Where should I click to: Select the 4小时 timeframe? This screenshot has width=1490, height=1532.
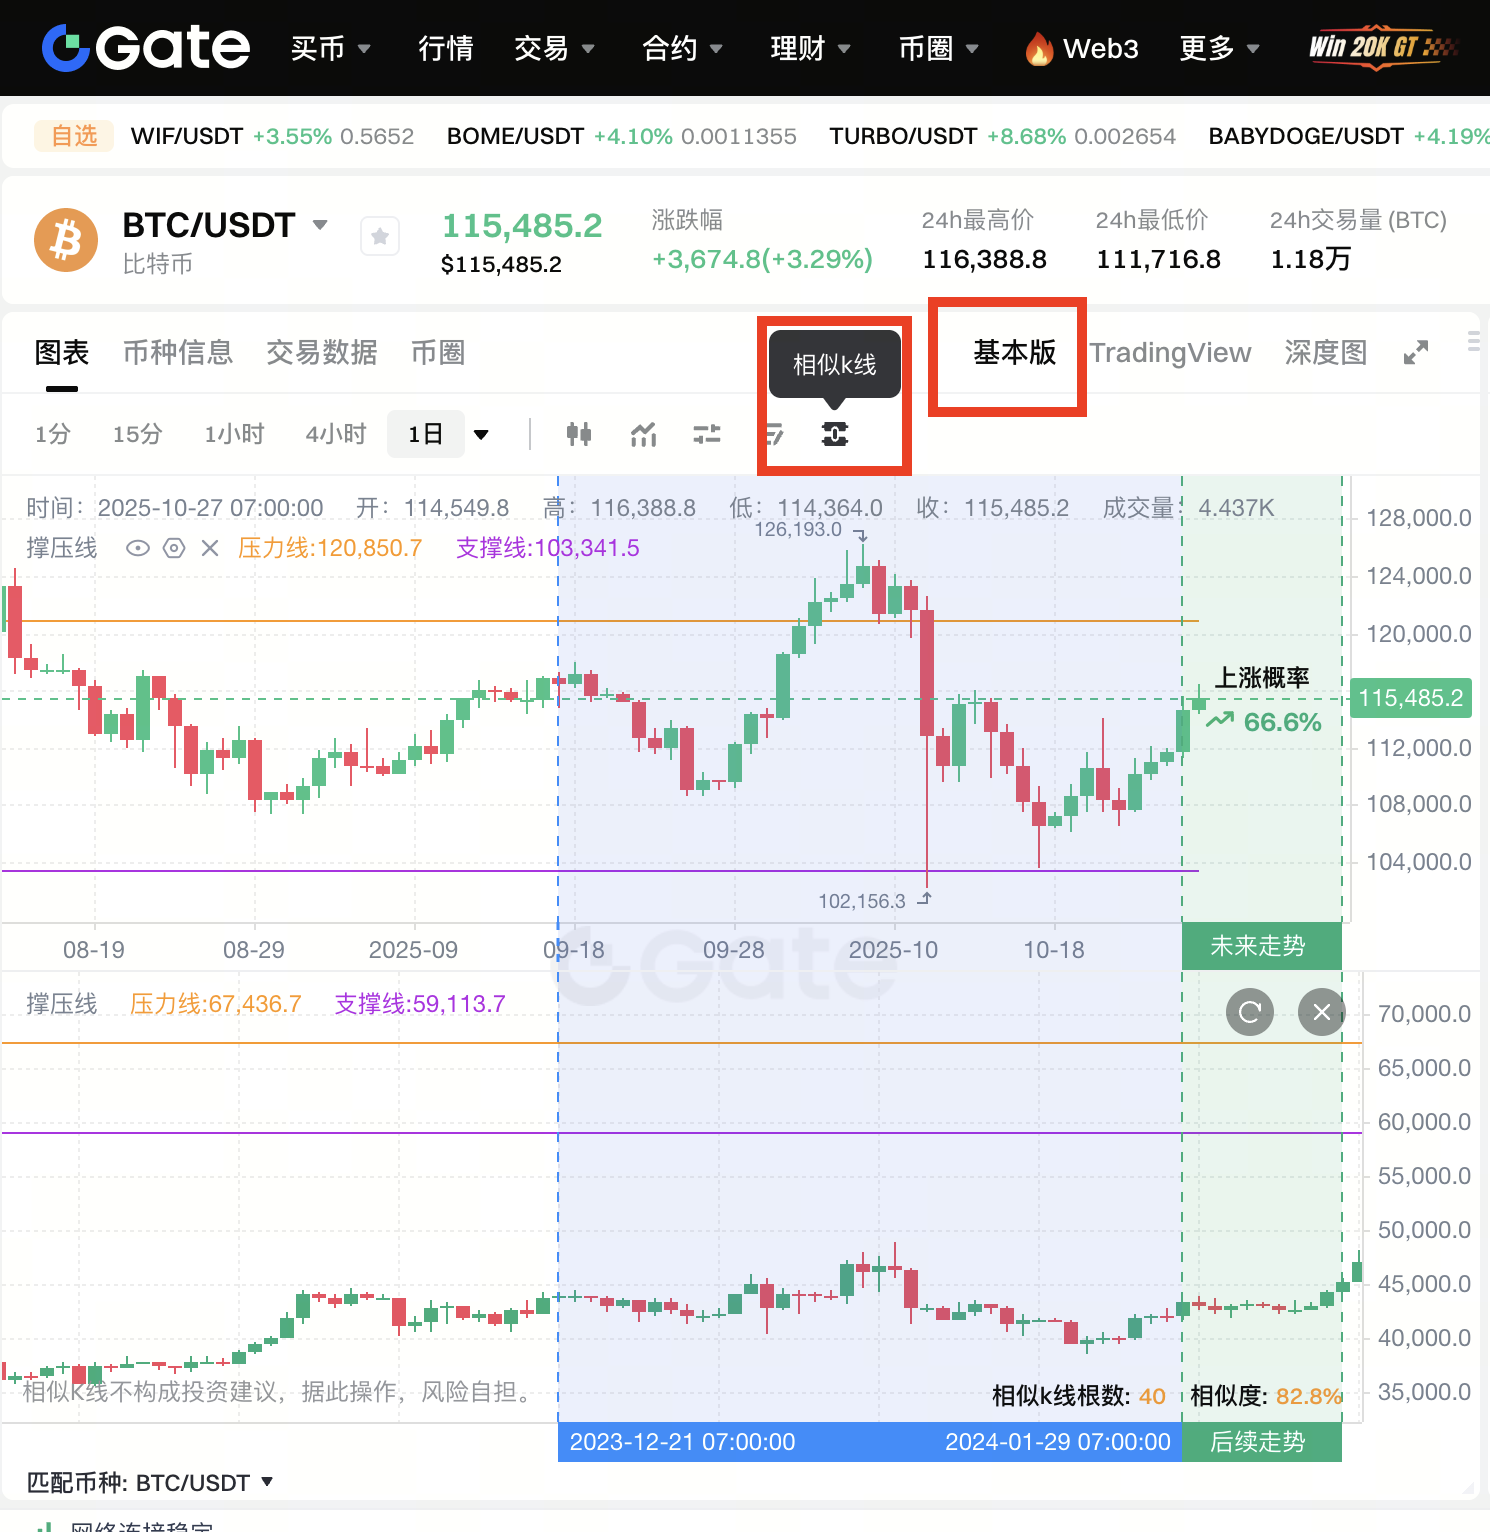pyautogui.click(x=336, y=434)
